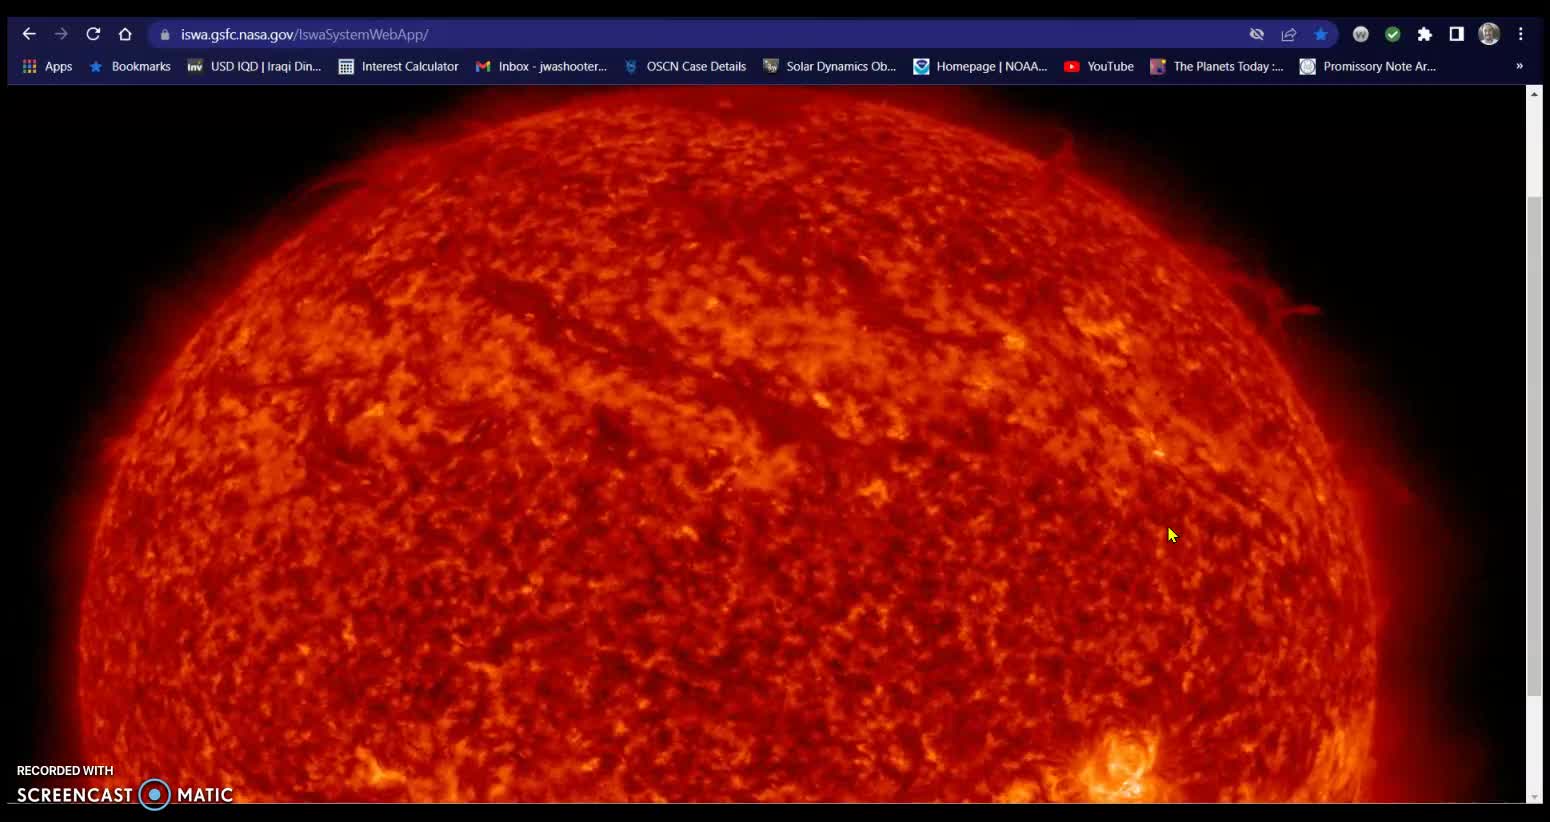Click the bright active region on sun
The height and width of the screenshot is (822, 1550).
pos(1122,766)
